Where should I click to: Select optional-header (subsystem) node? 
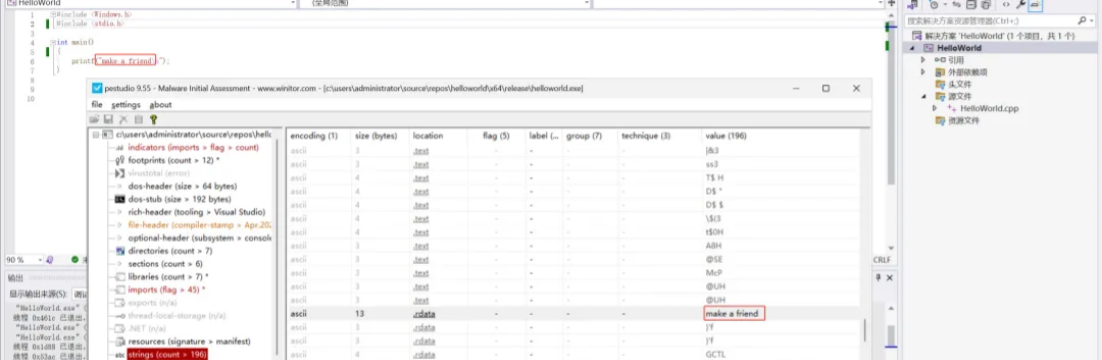pos(200,238)
